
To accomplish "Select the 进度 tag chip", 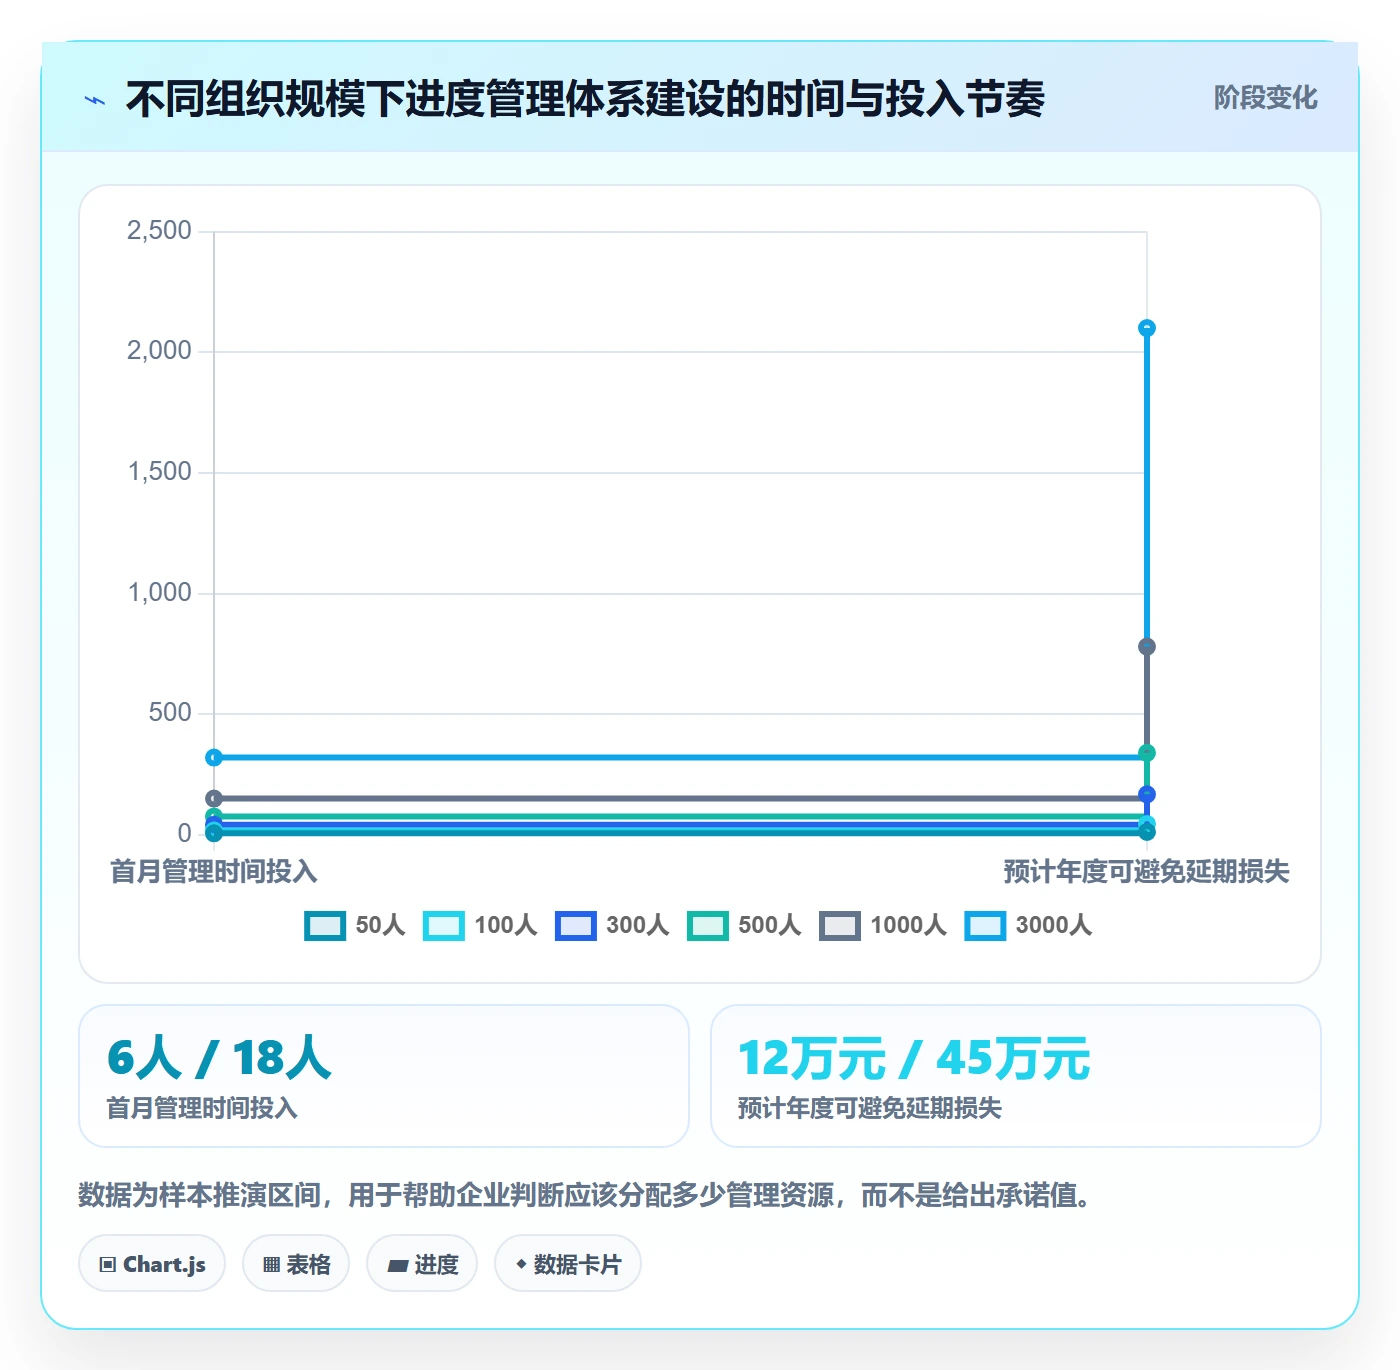I will (422, 1264).
